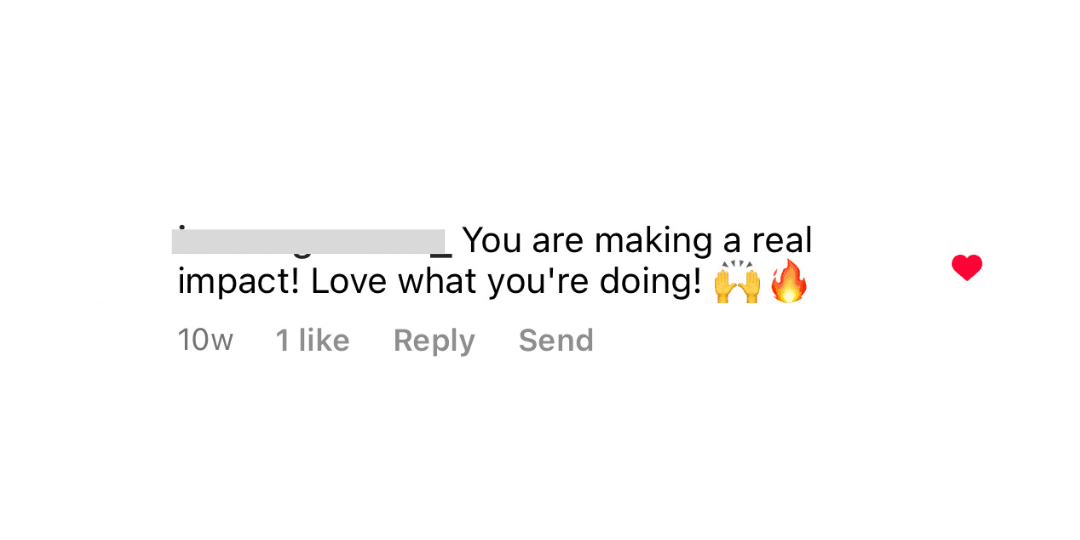Click the raised hands emoji

(736, 284)
